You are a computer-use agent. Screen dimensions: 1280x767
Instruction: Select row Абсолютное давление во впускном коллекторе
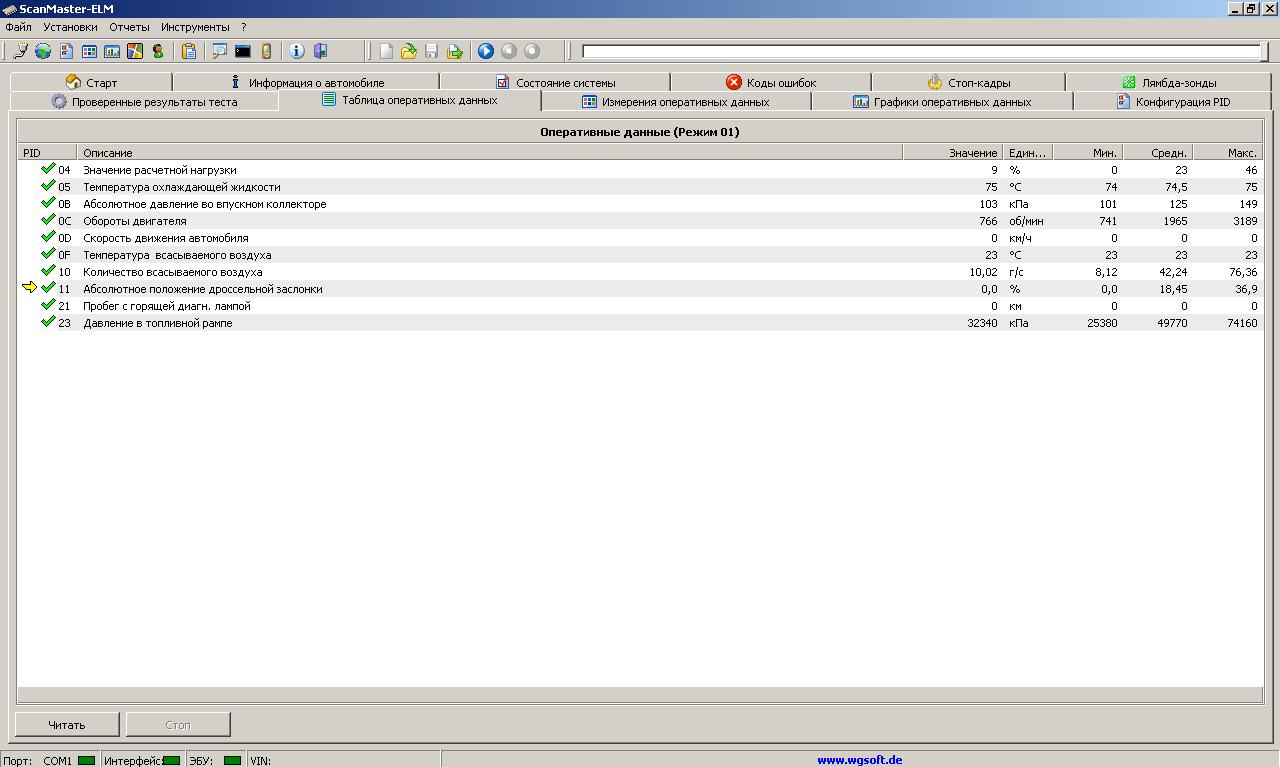pos(640,204)
